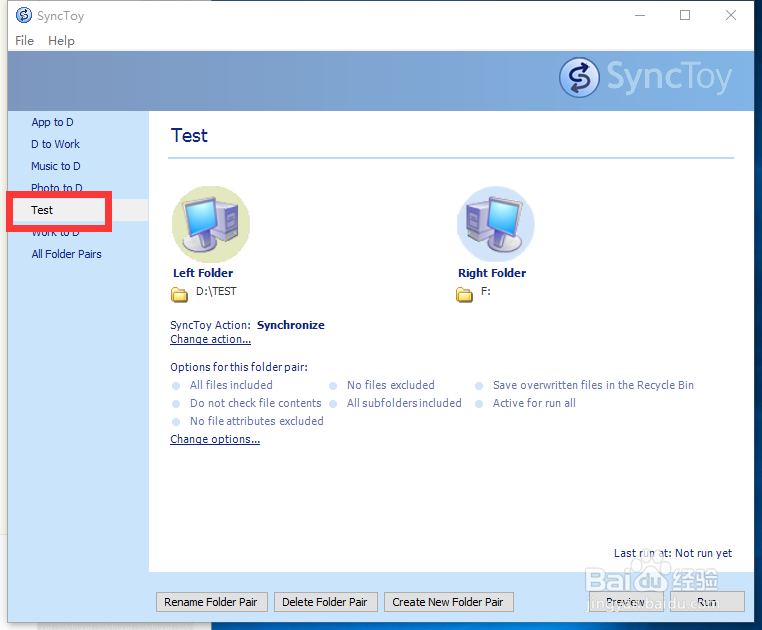Click the Run button
This screenshot has height=630, width=762.
(x=707, y=602)
